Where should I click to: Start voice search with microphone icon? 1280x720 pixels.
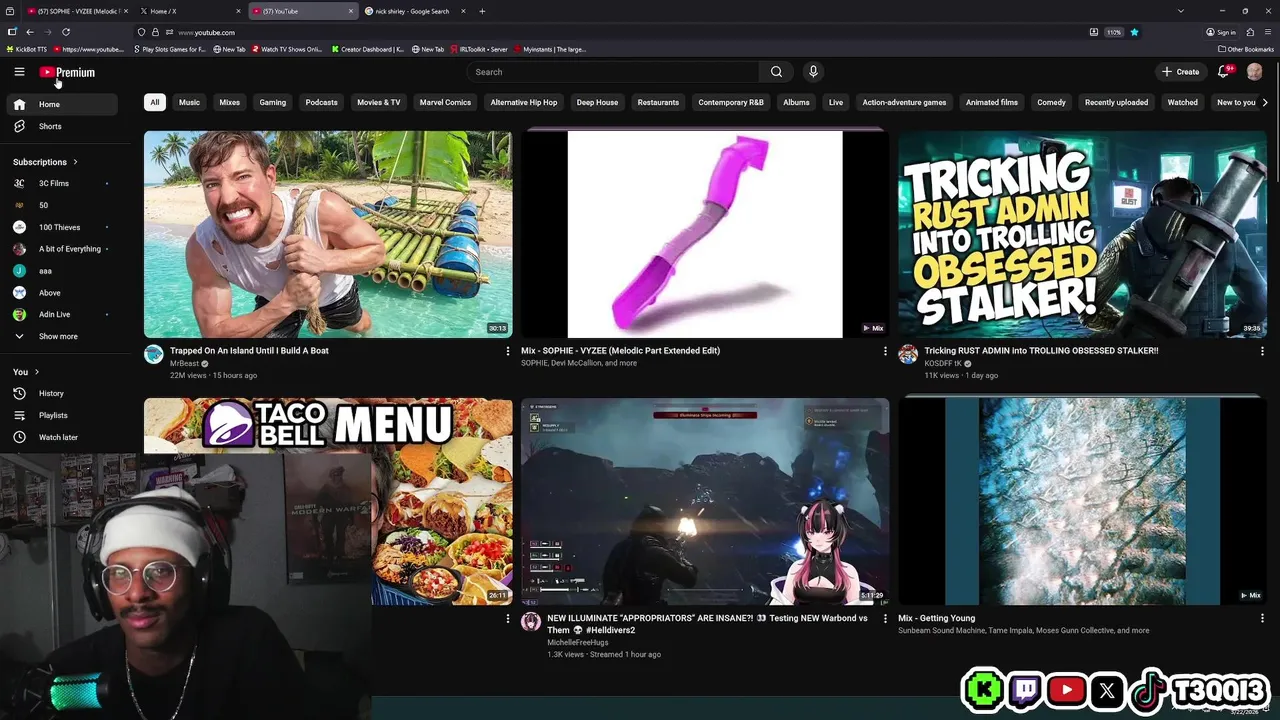click(813, 72)
